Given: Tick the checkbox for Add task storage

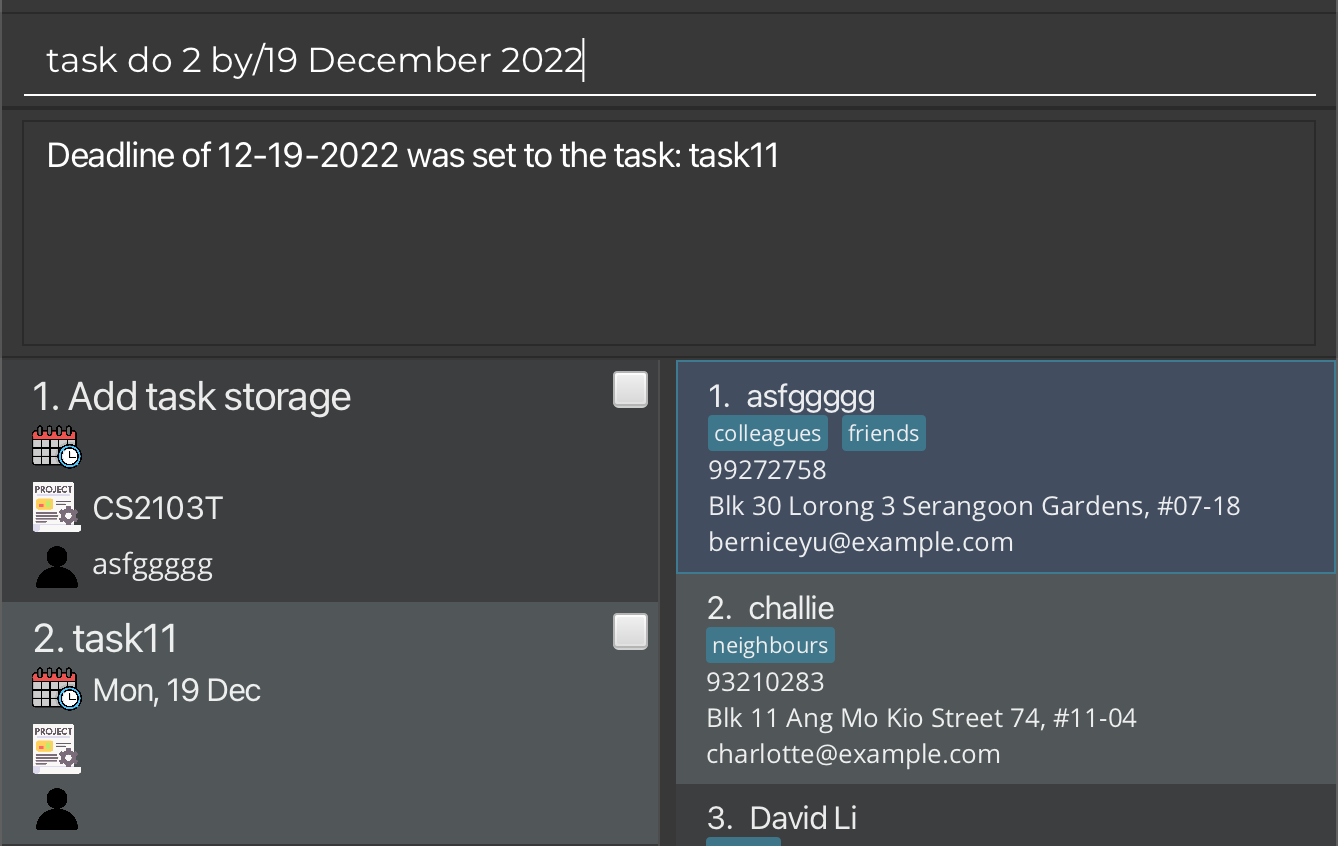Looking at the screenshot, I should tap(630, 390).
